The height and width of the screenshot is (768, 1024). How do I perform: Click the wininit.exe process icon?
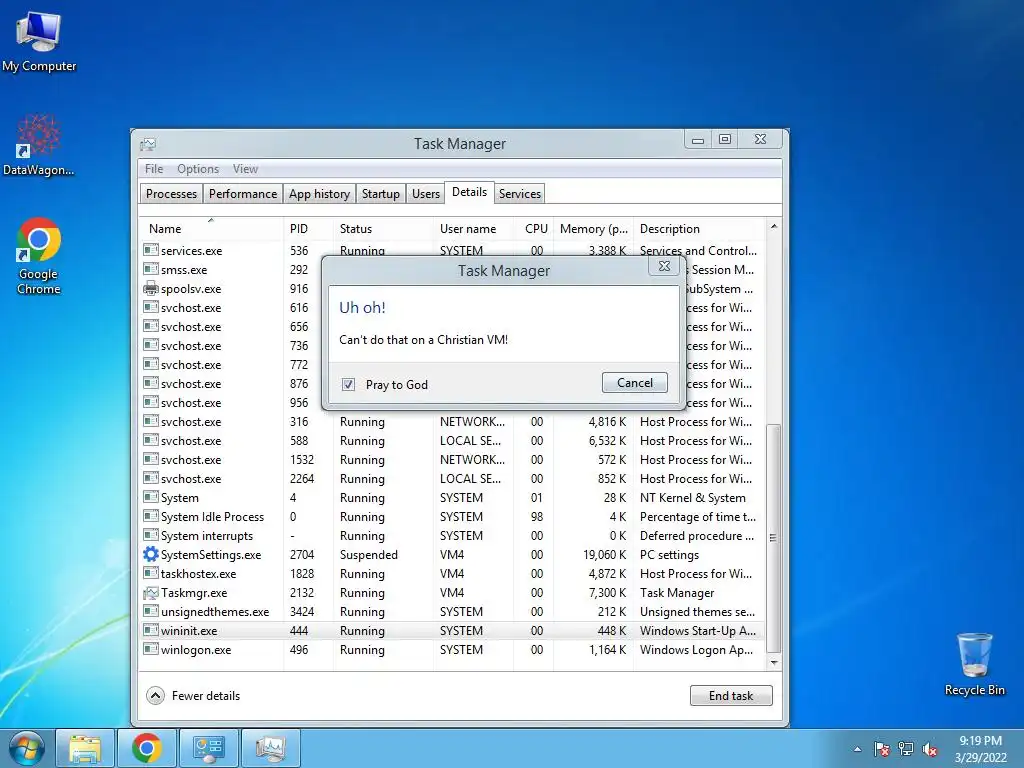(x=151, y=630)
